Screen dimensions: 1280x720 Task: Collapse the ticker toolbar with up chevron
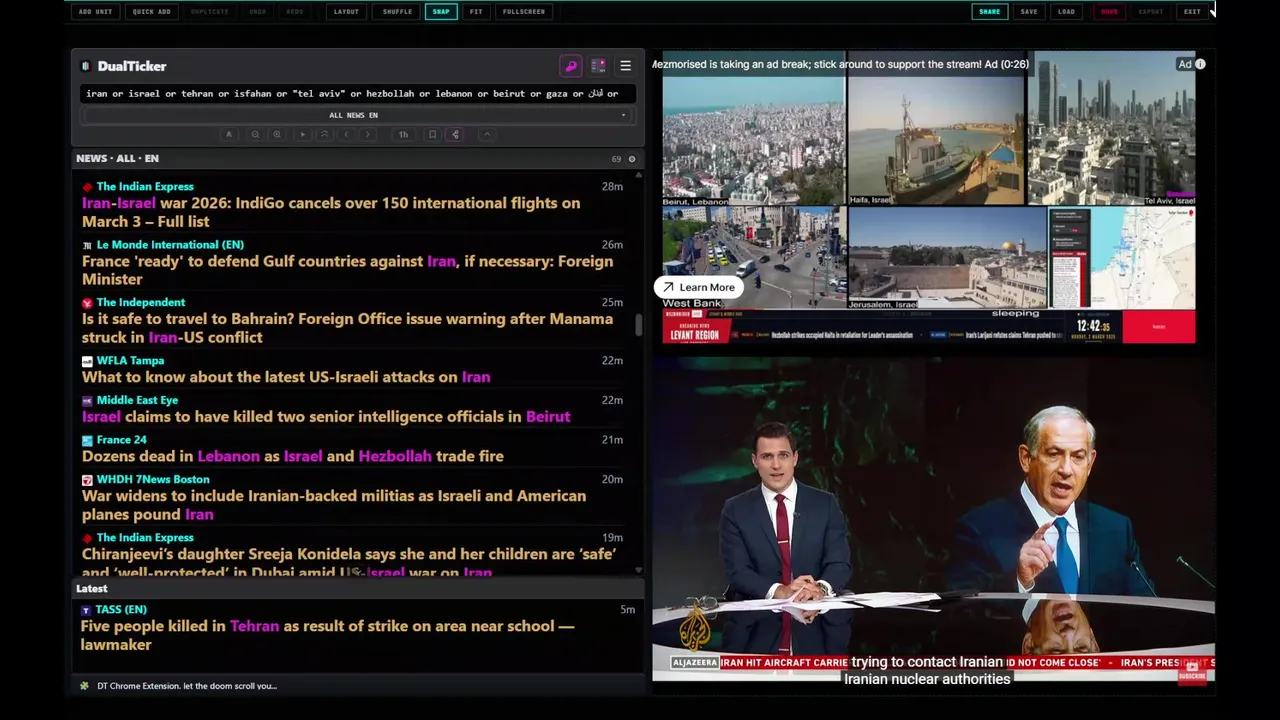(487, 134)
